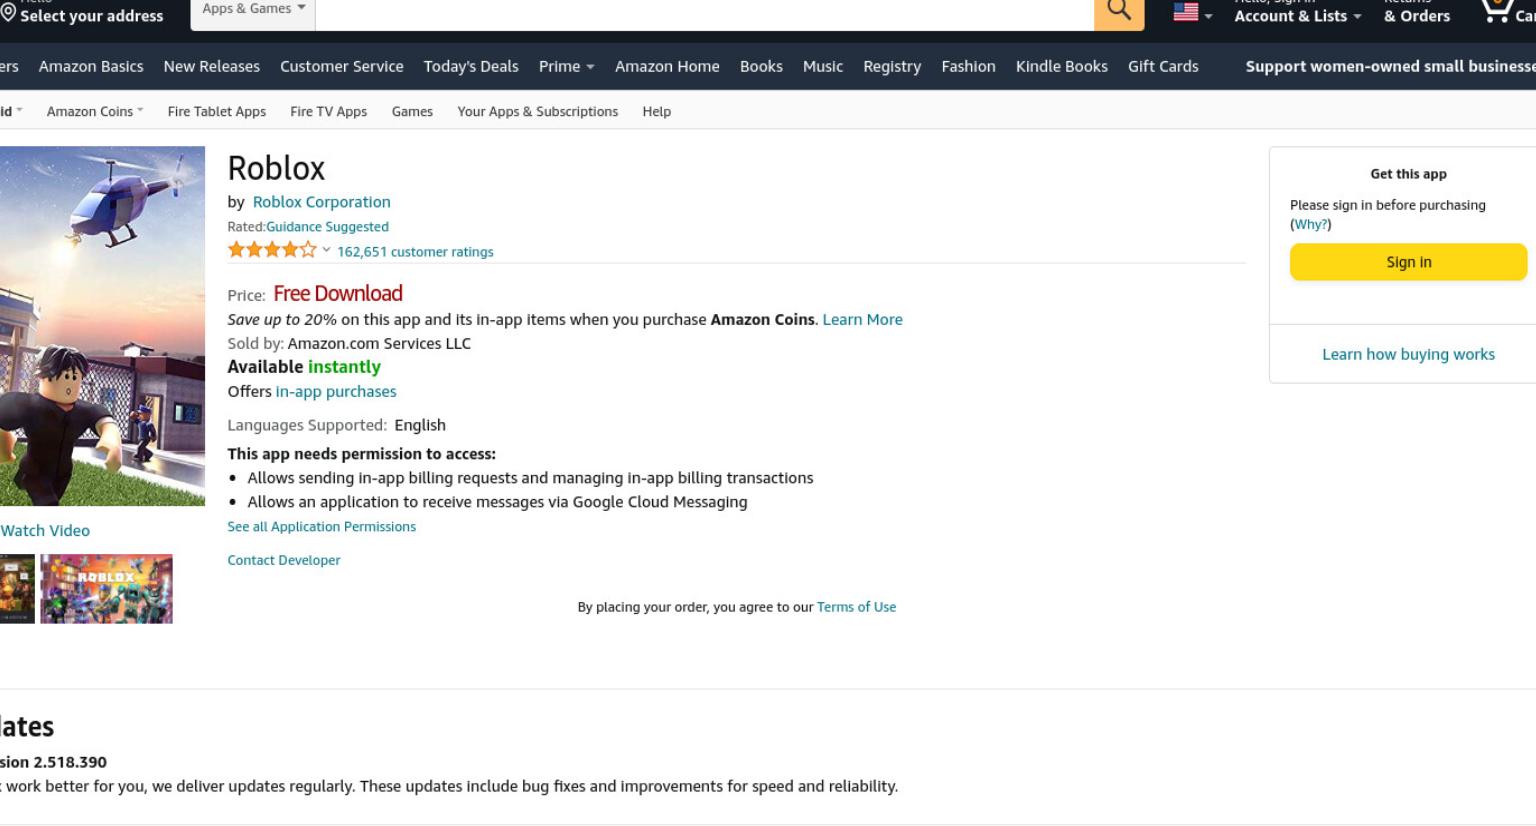Open Customer Service page

[342, 66]
